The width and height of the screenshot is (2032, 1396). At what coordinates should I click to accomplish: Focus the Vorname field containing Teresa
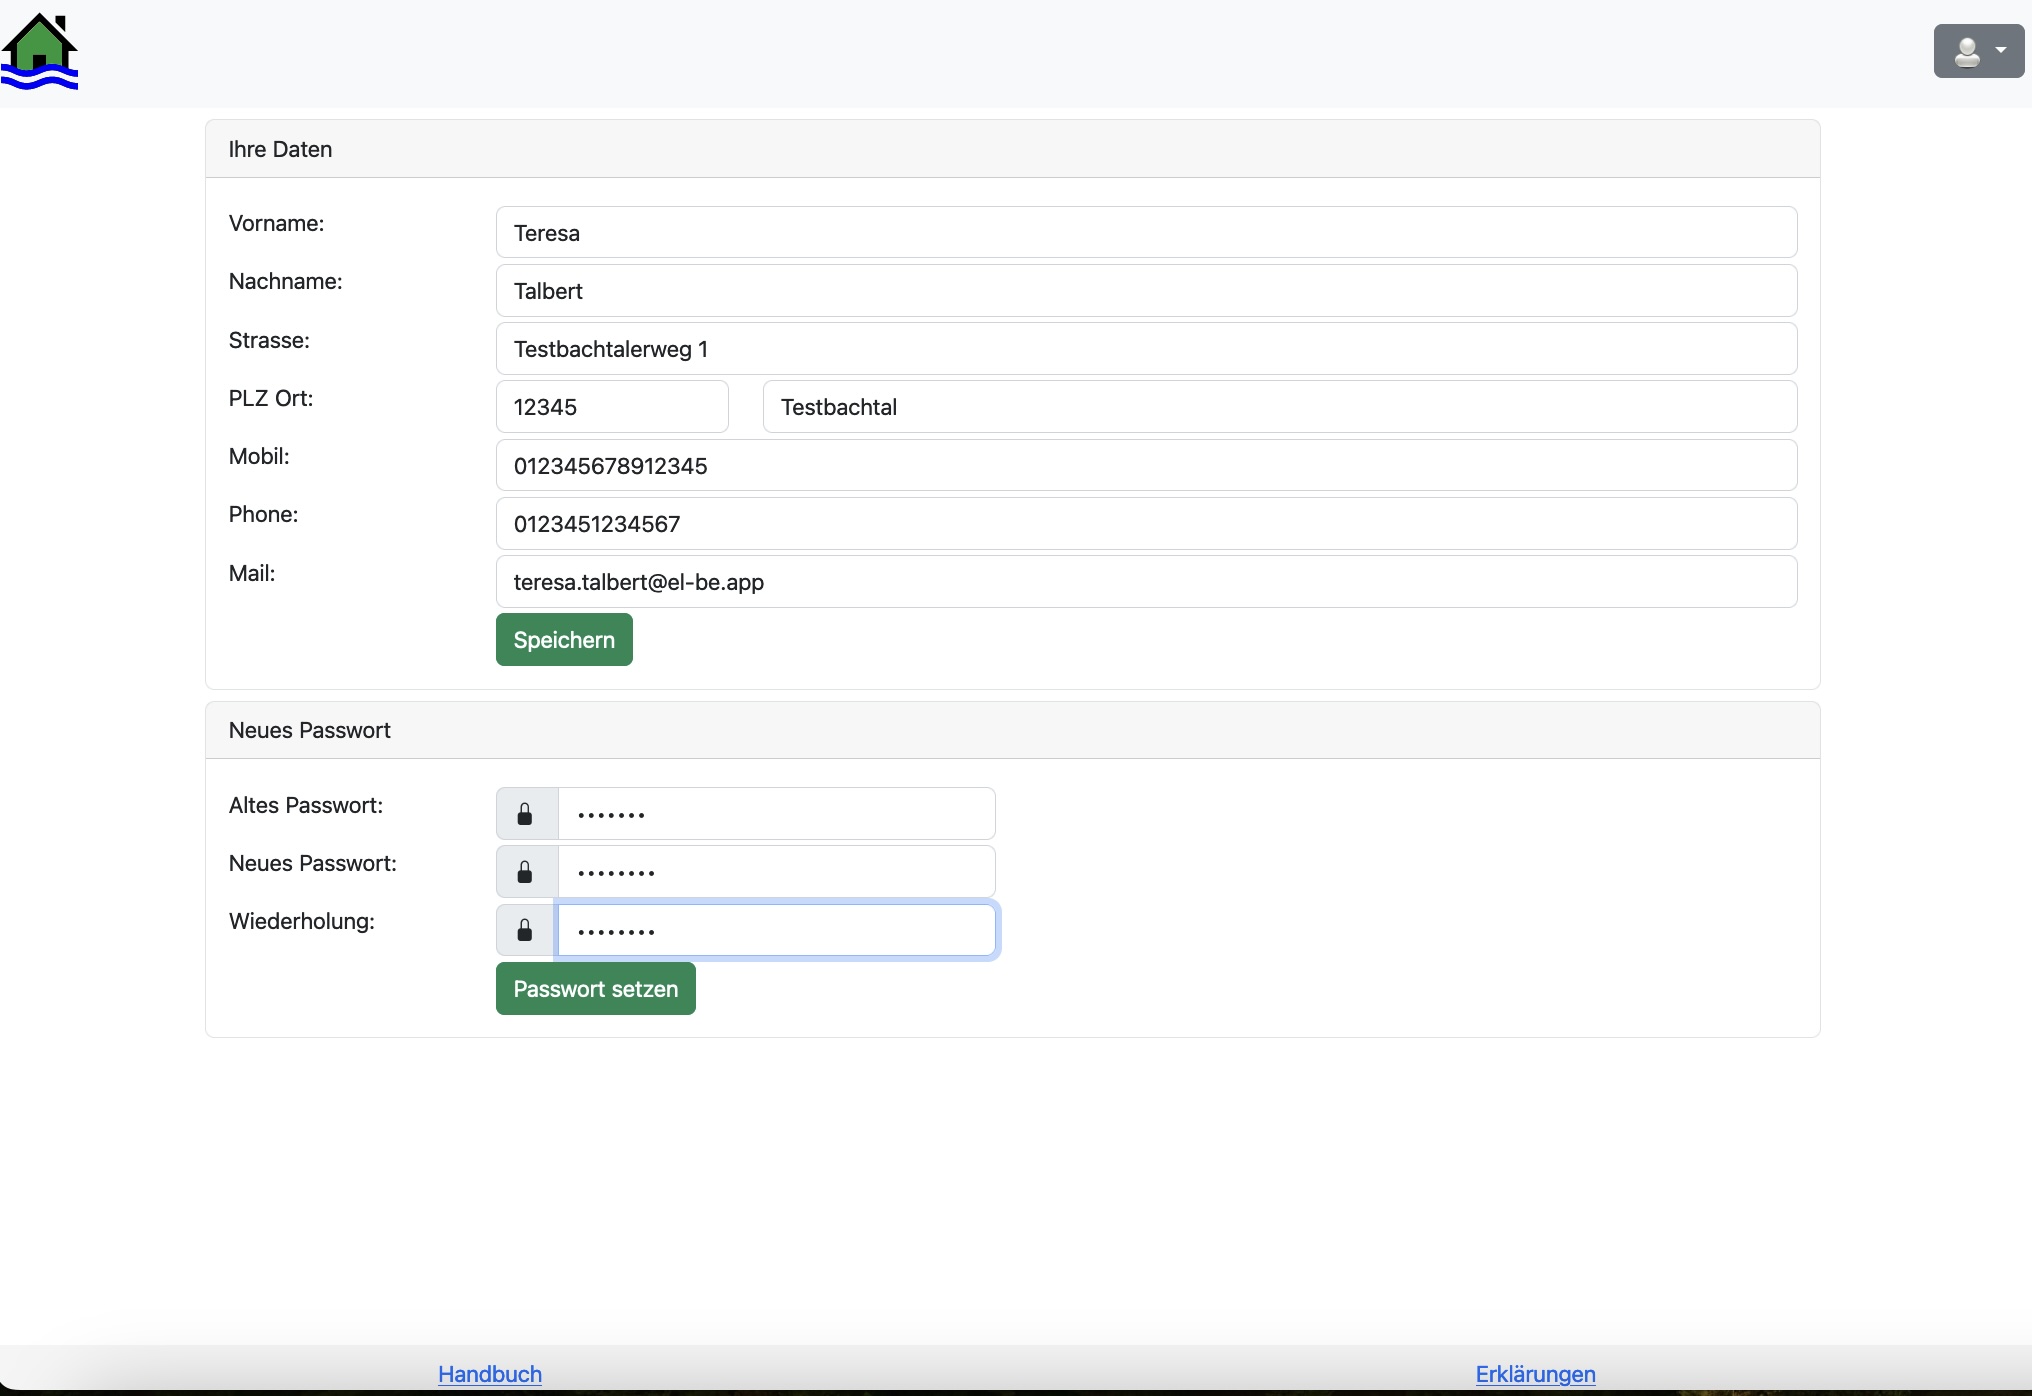coord(1146,233)
